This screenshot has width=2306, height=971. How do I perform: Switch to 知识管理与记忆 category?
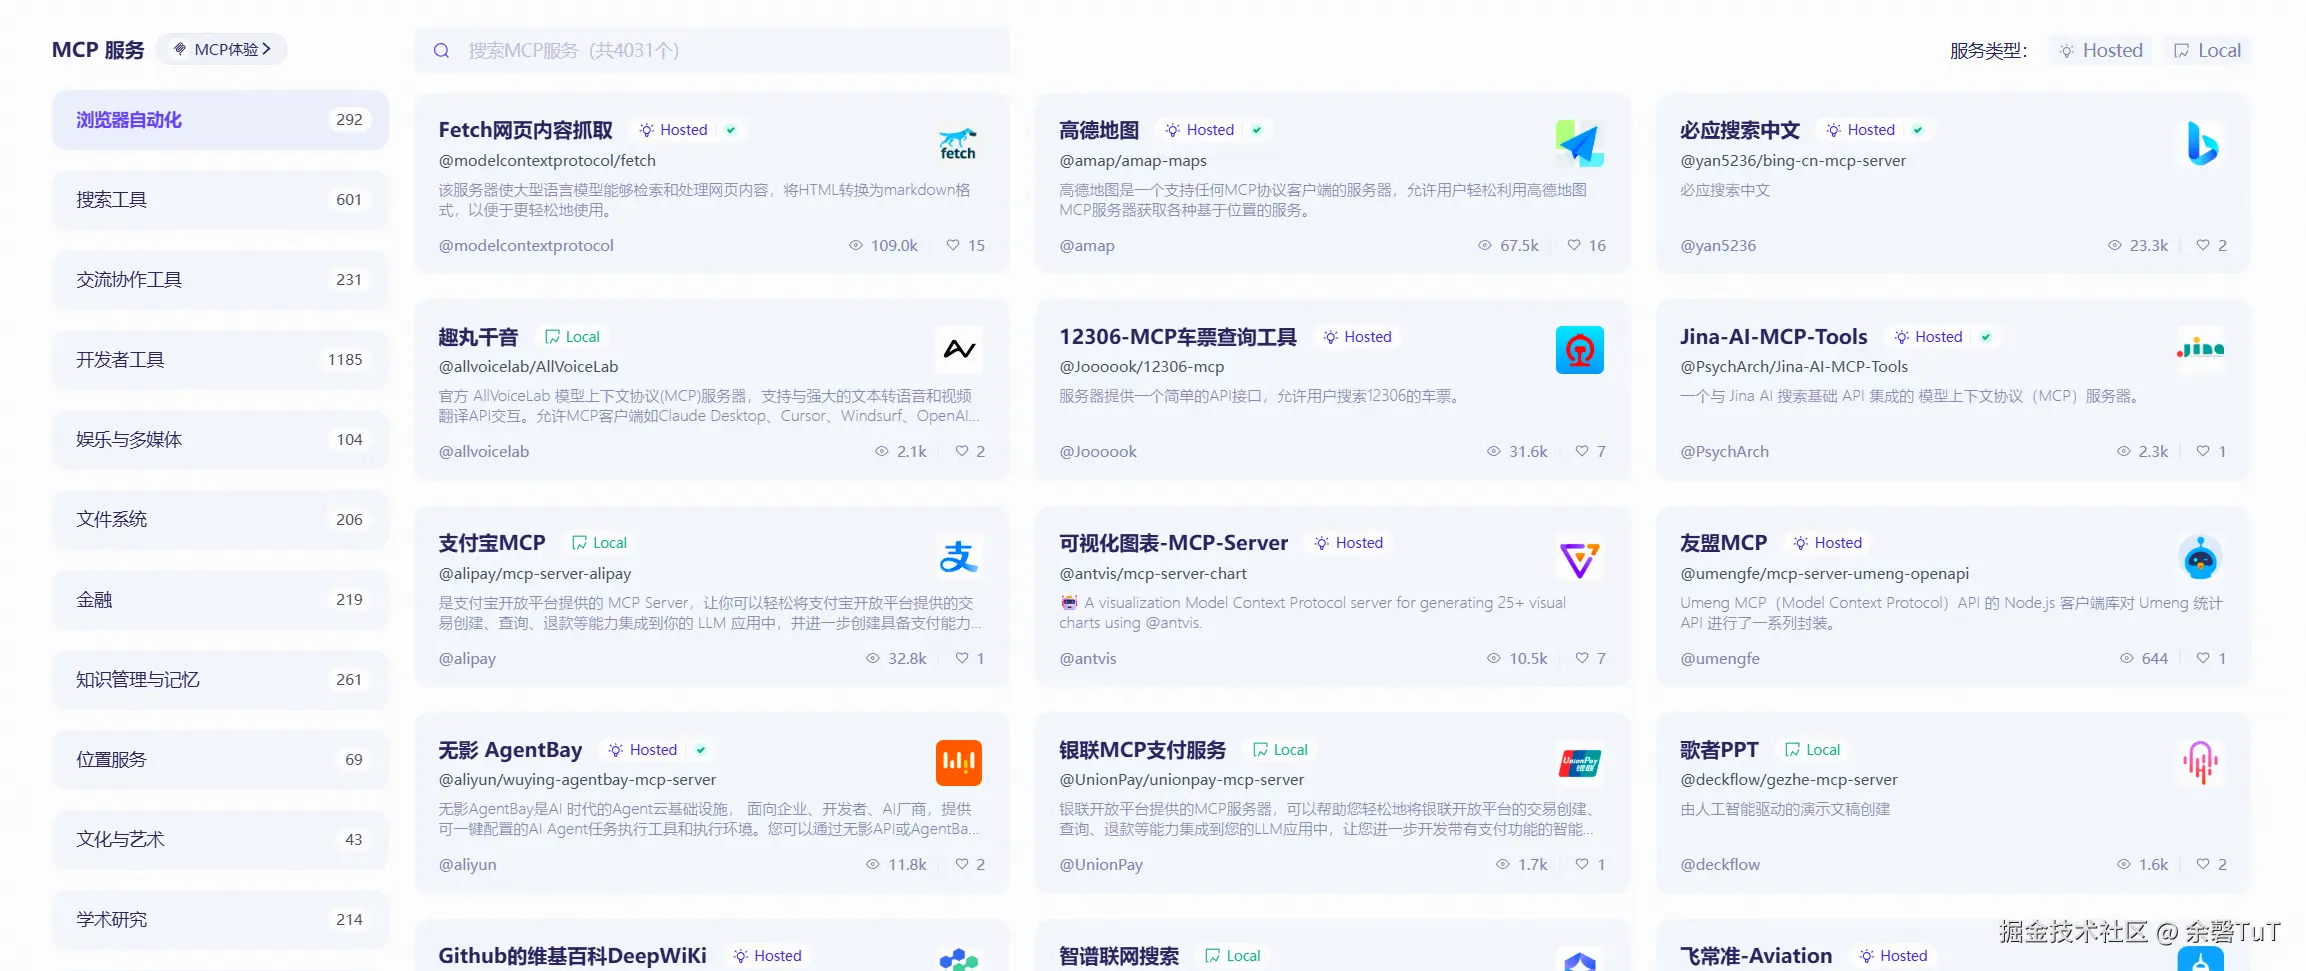(220, 680)
